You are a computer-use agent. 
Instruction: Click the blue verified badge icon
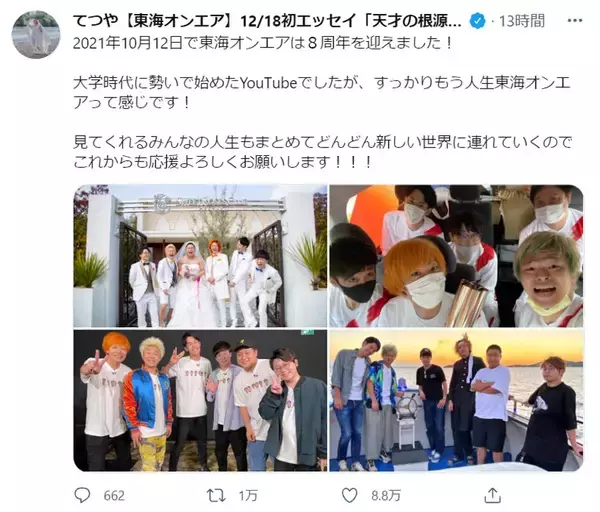coord(477,21)
